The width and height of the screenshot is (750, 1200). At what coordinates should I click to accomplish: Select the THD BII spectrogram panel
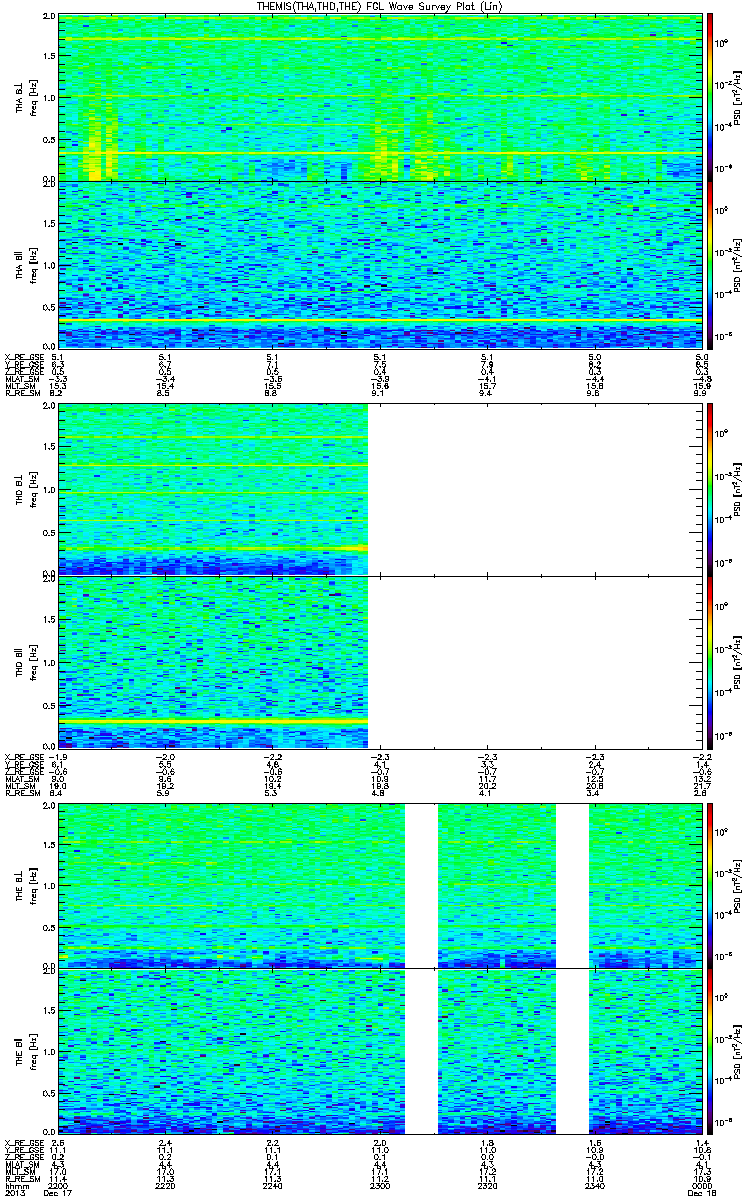tap(379, 661)
